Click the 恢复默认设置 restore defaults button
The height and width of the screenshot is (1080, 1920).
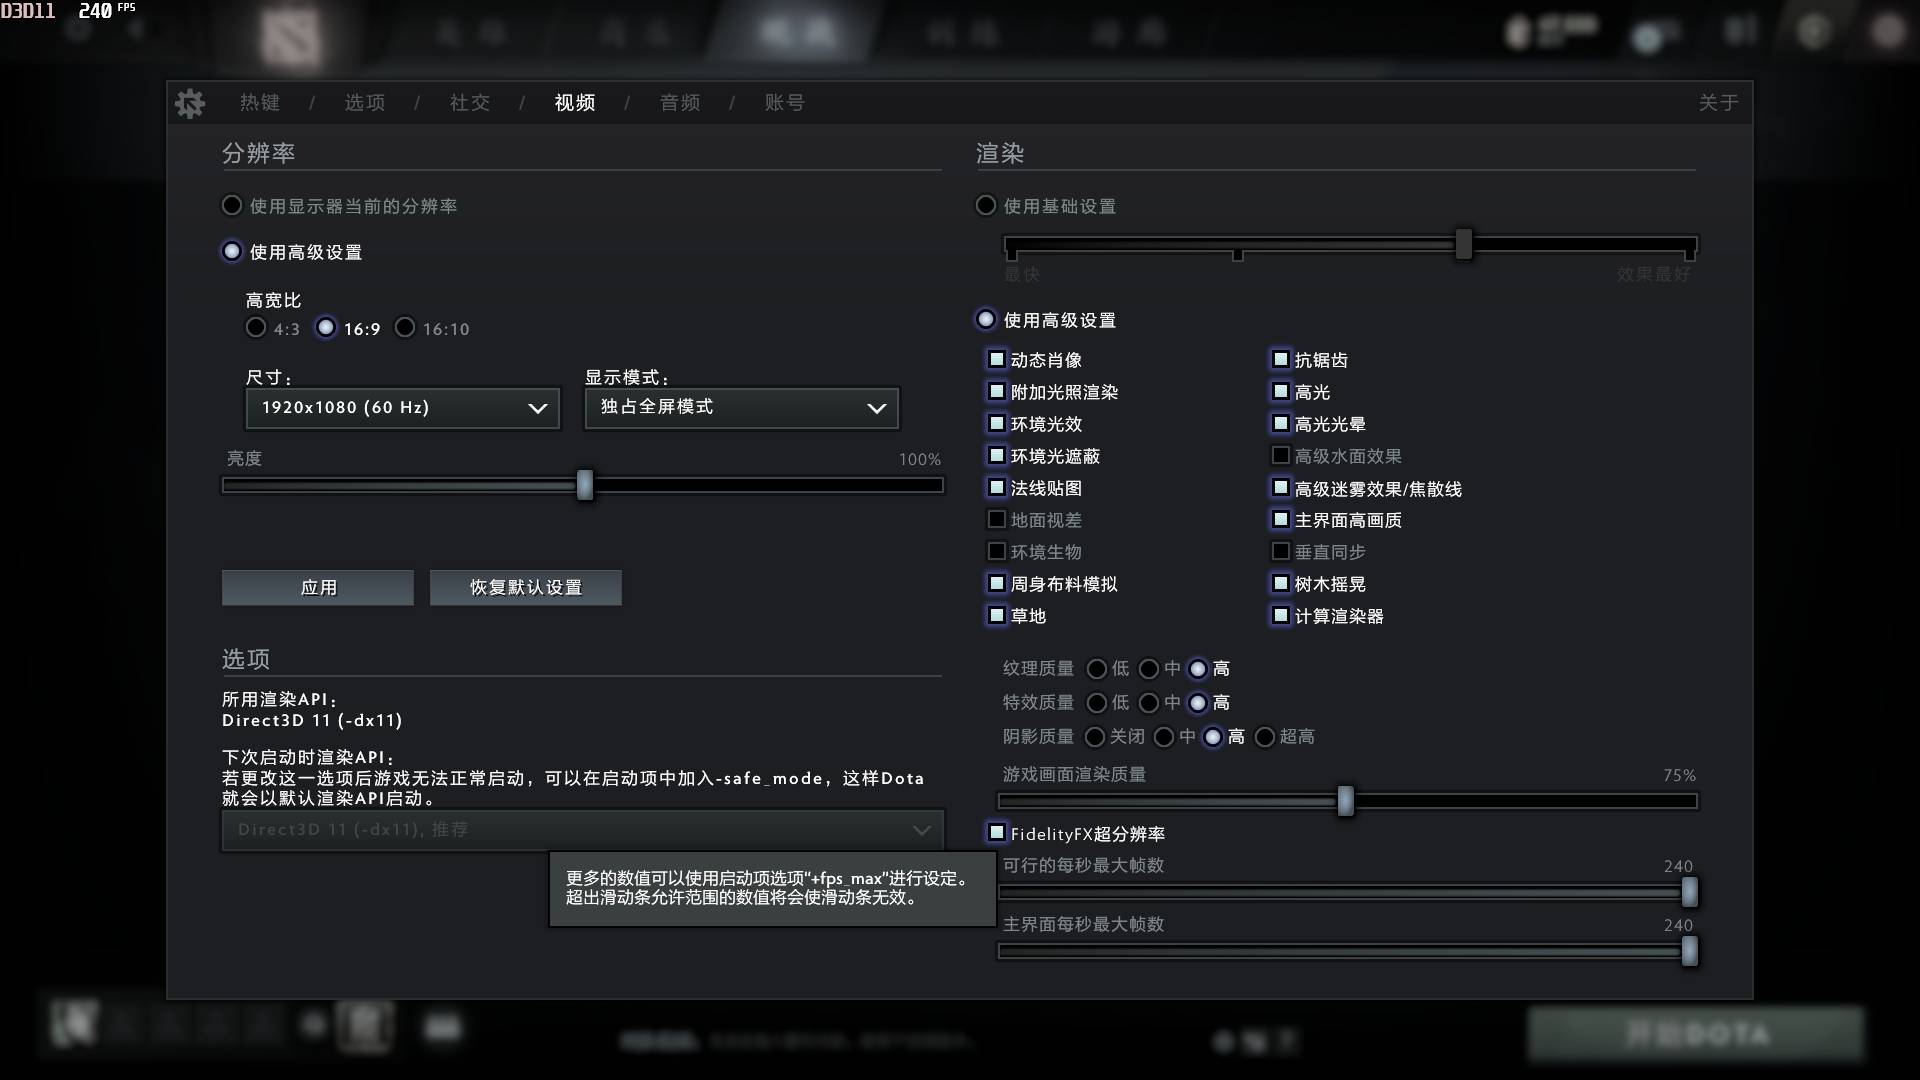526,588
